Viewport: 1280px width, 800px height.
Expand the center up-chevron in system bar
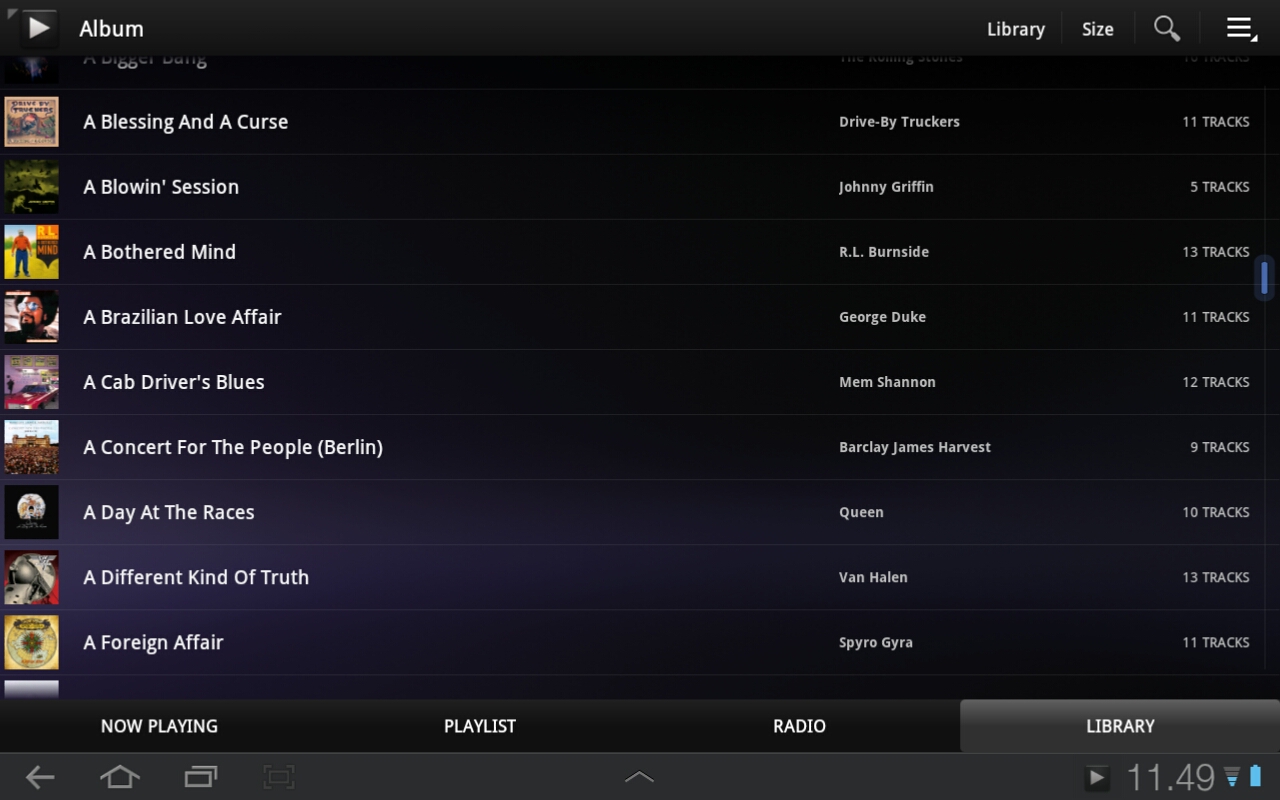[x=639, y=777]
